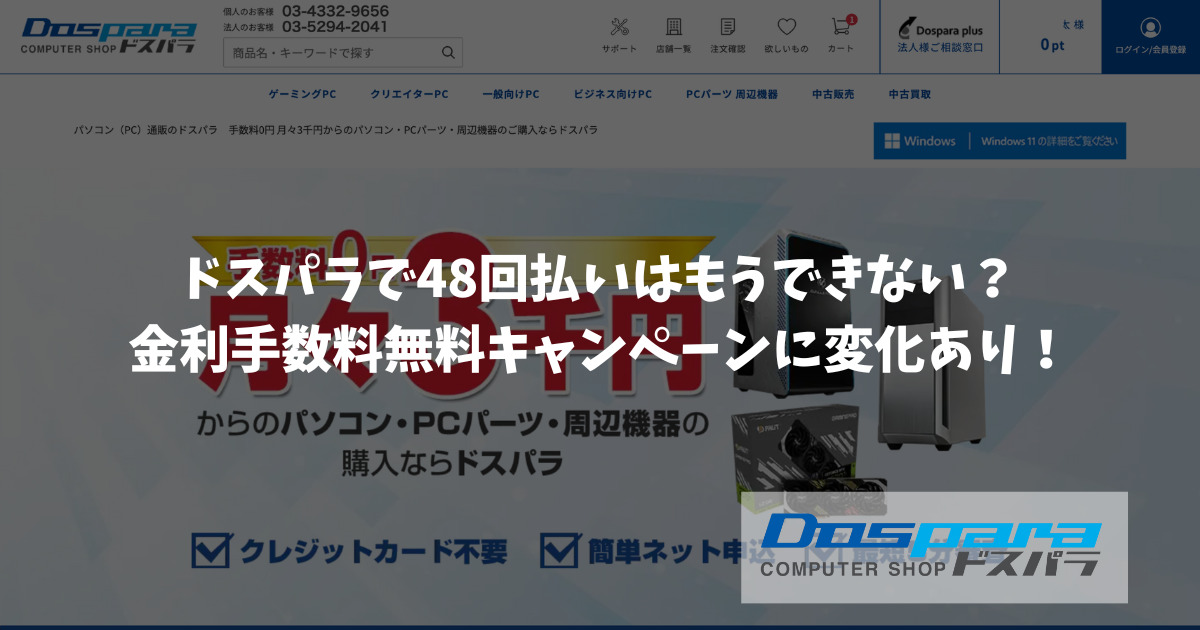Viewport: 1200px width, 630px height.
Task: Open the 中古販売 menu
Action: click(833, 94)
